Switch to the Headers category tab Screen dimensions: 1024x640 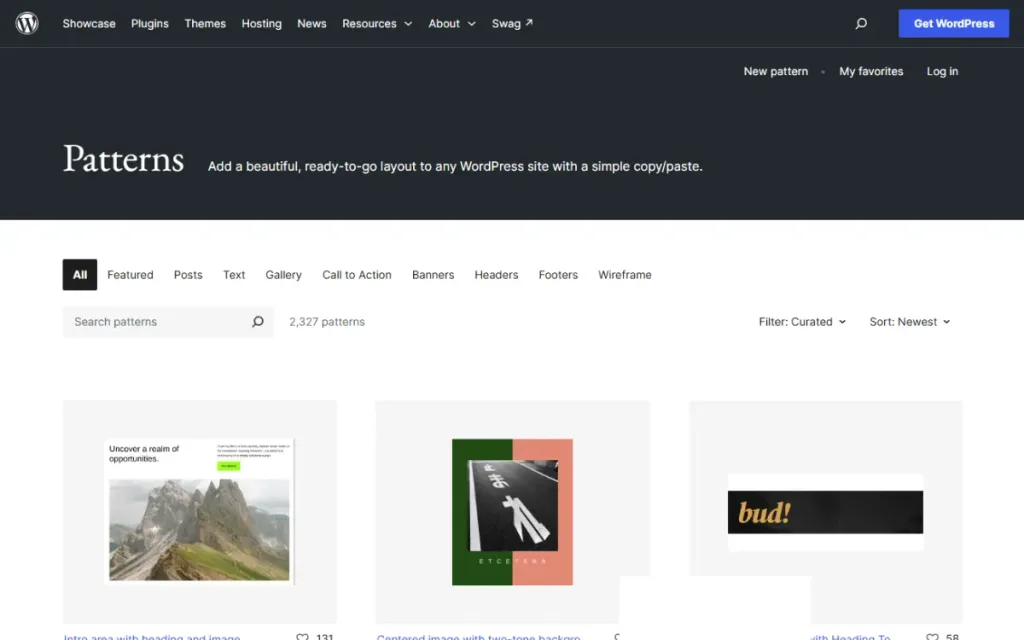496,274
